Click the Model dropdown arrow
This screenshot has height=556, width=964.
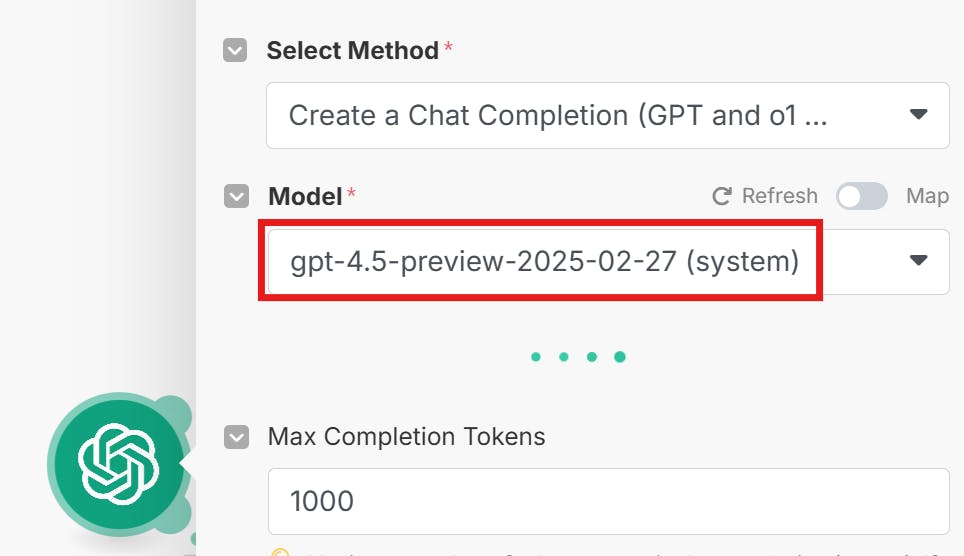point(918,261)
